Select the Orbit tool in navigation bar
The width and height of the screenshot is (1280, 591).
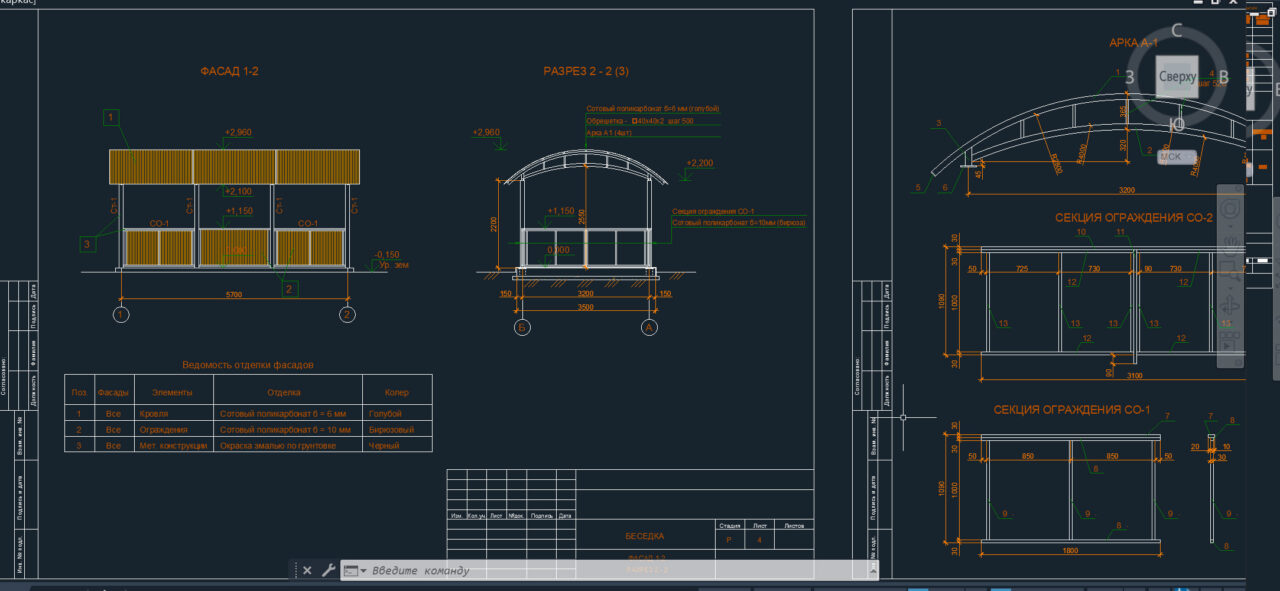1231,305
